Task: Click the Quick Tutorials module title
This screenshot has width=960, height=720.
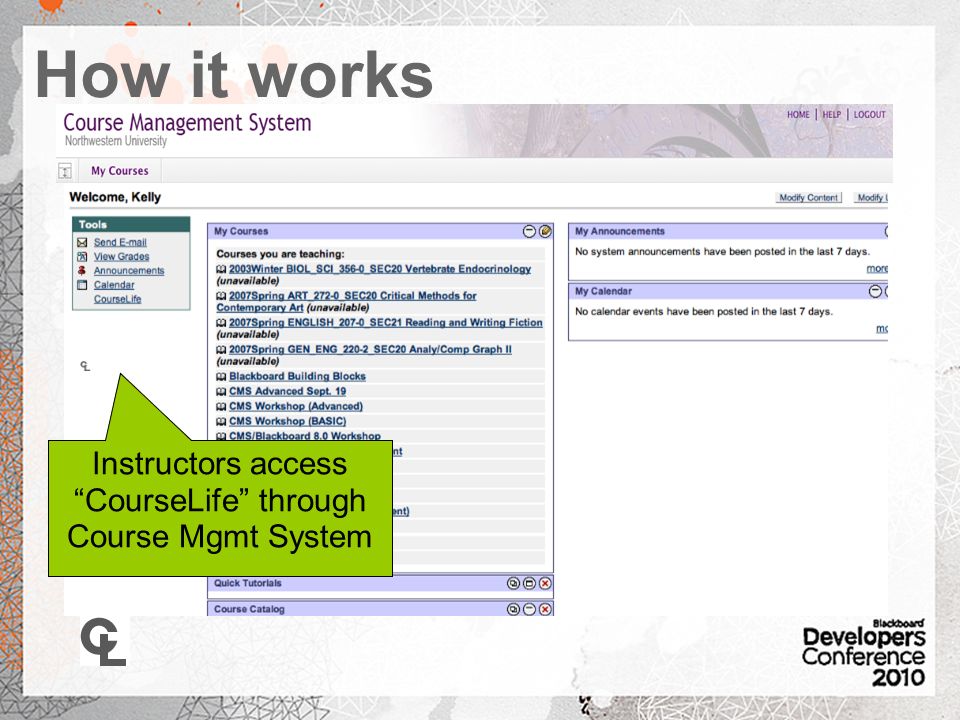Action: click(248, 583)
